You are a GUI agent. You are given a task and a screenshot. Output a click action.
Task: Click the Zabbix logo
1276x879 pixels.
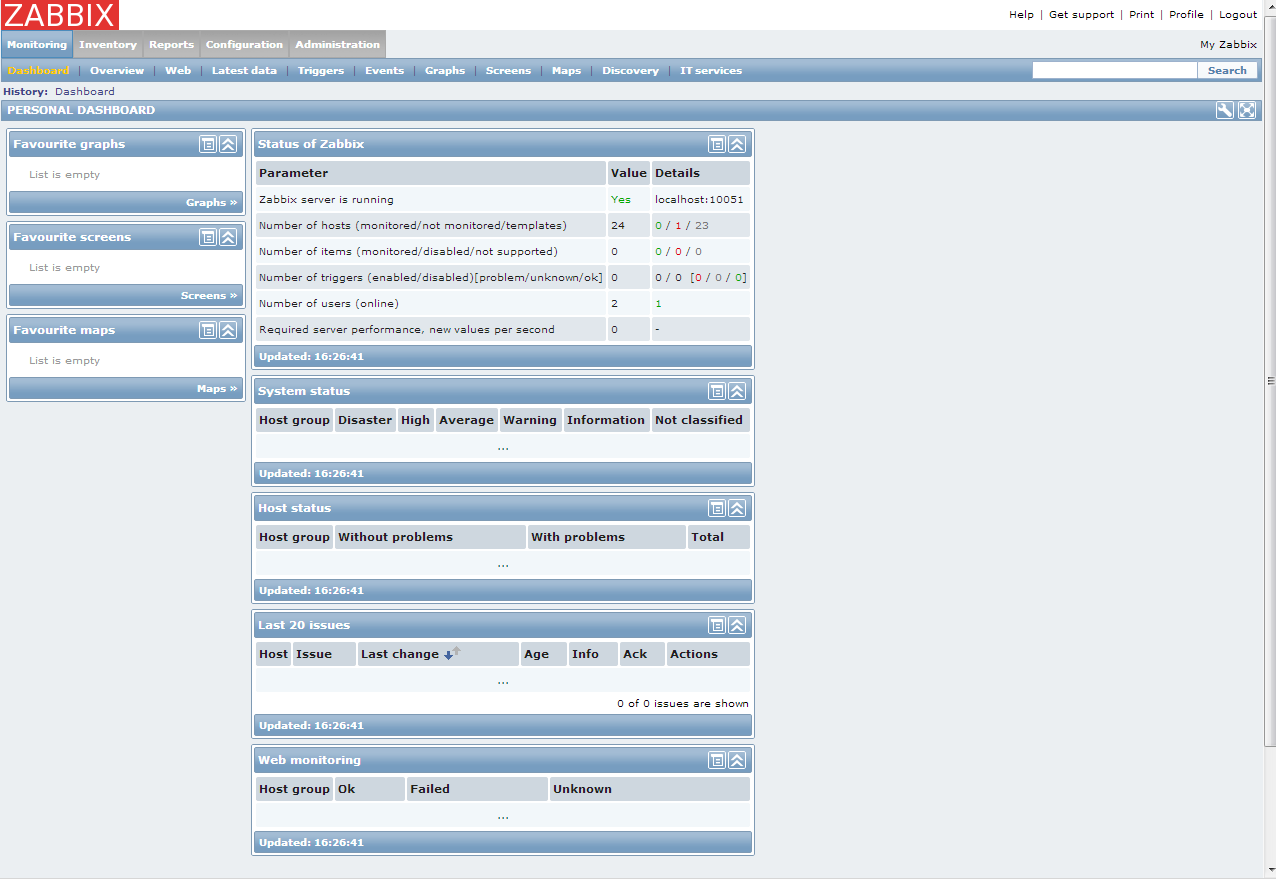coord(60,15)
